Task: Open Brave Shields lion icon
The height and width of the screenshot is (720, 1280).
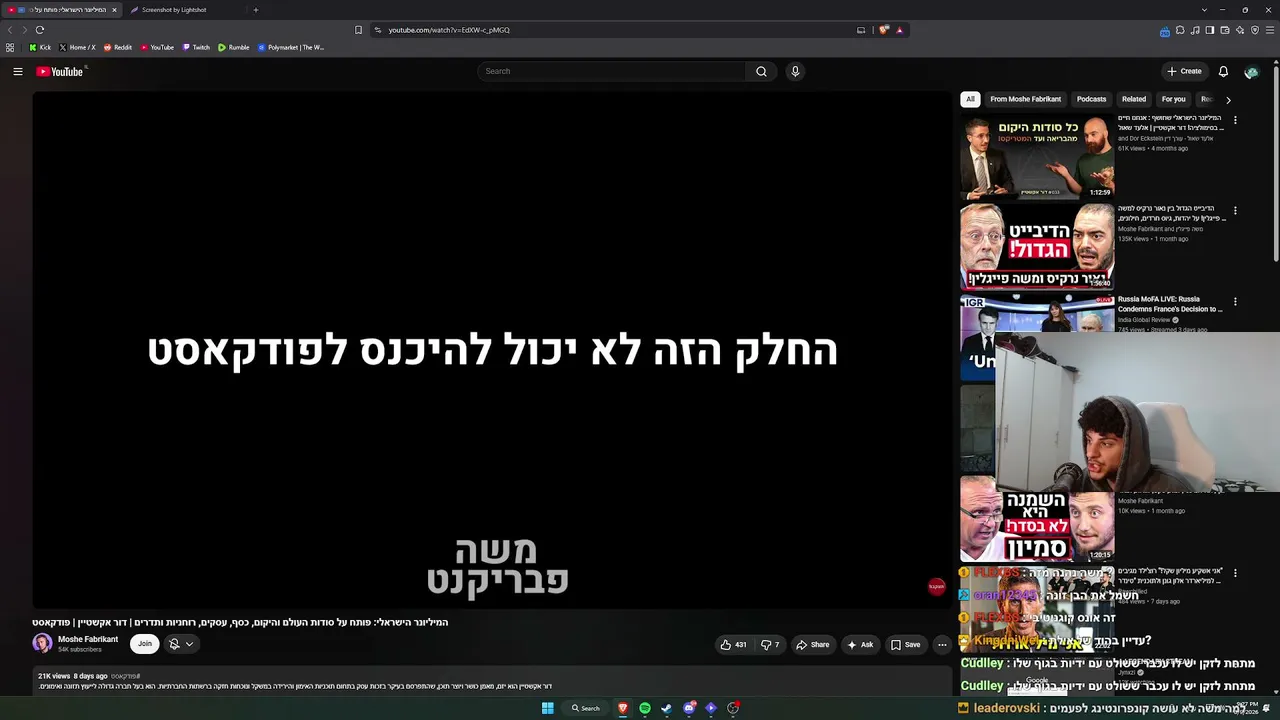Action: 884,30
